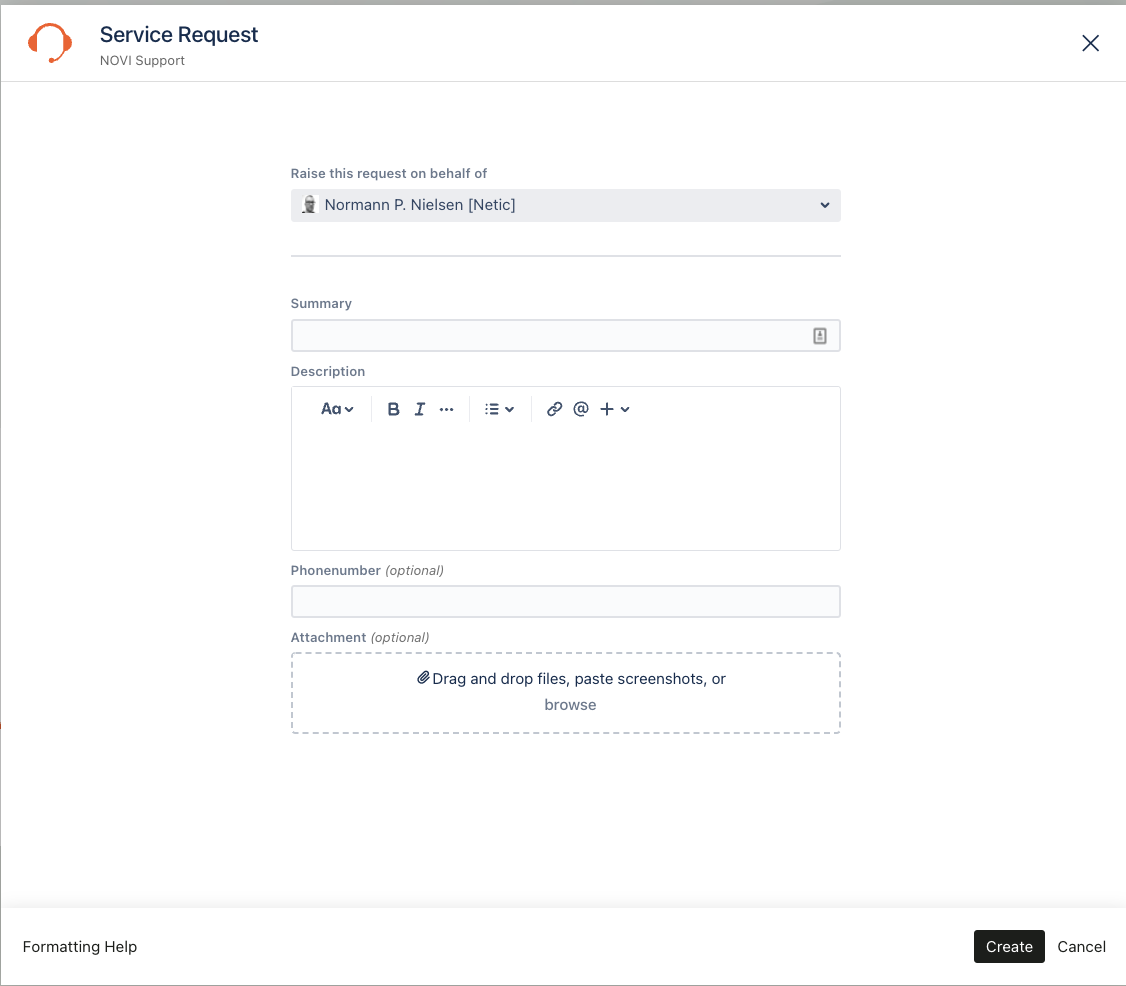Click the browse link for attachments
This screenshot has width=1126, height=986.
[x=570, y=704]
